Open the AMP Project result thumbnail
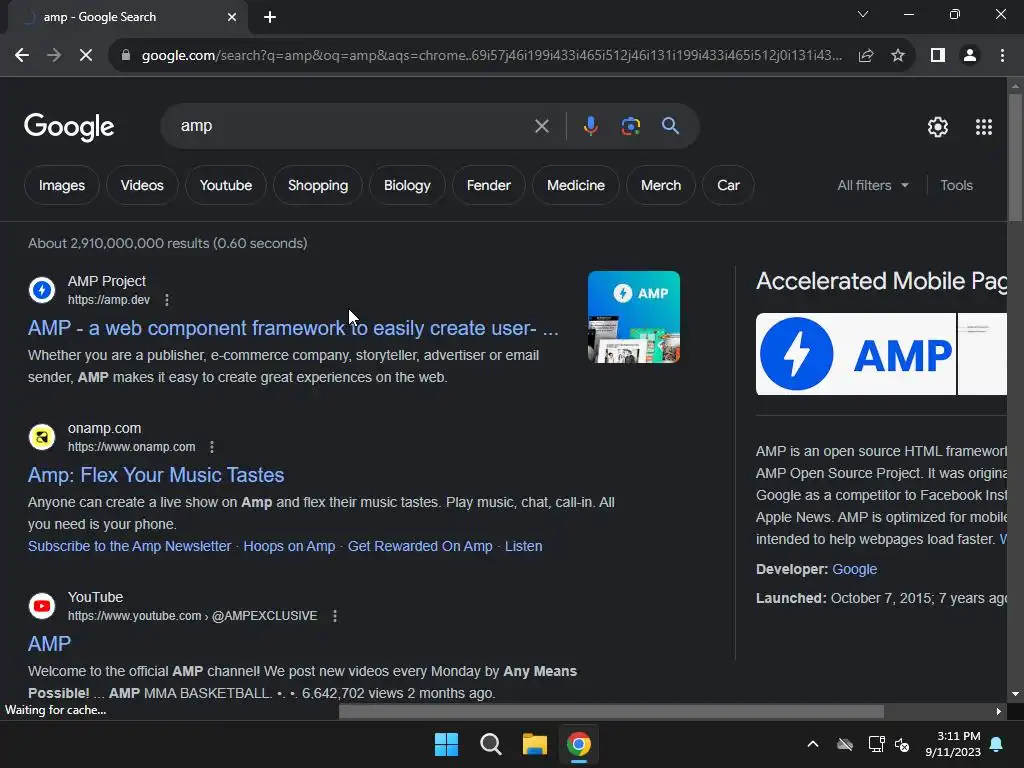The height and width of the screenshot is (768, 1024). pos(633,317)
